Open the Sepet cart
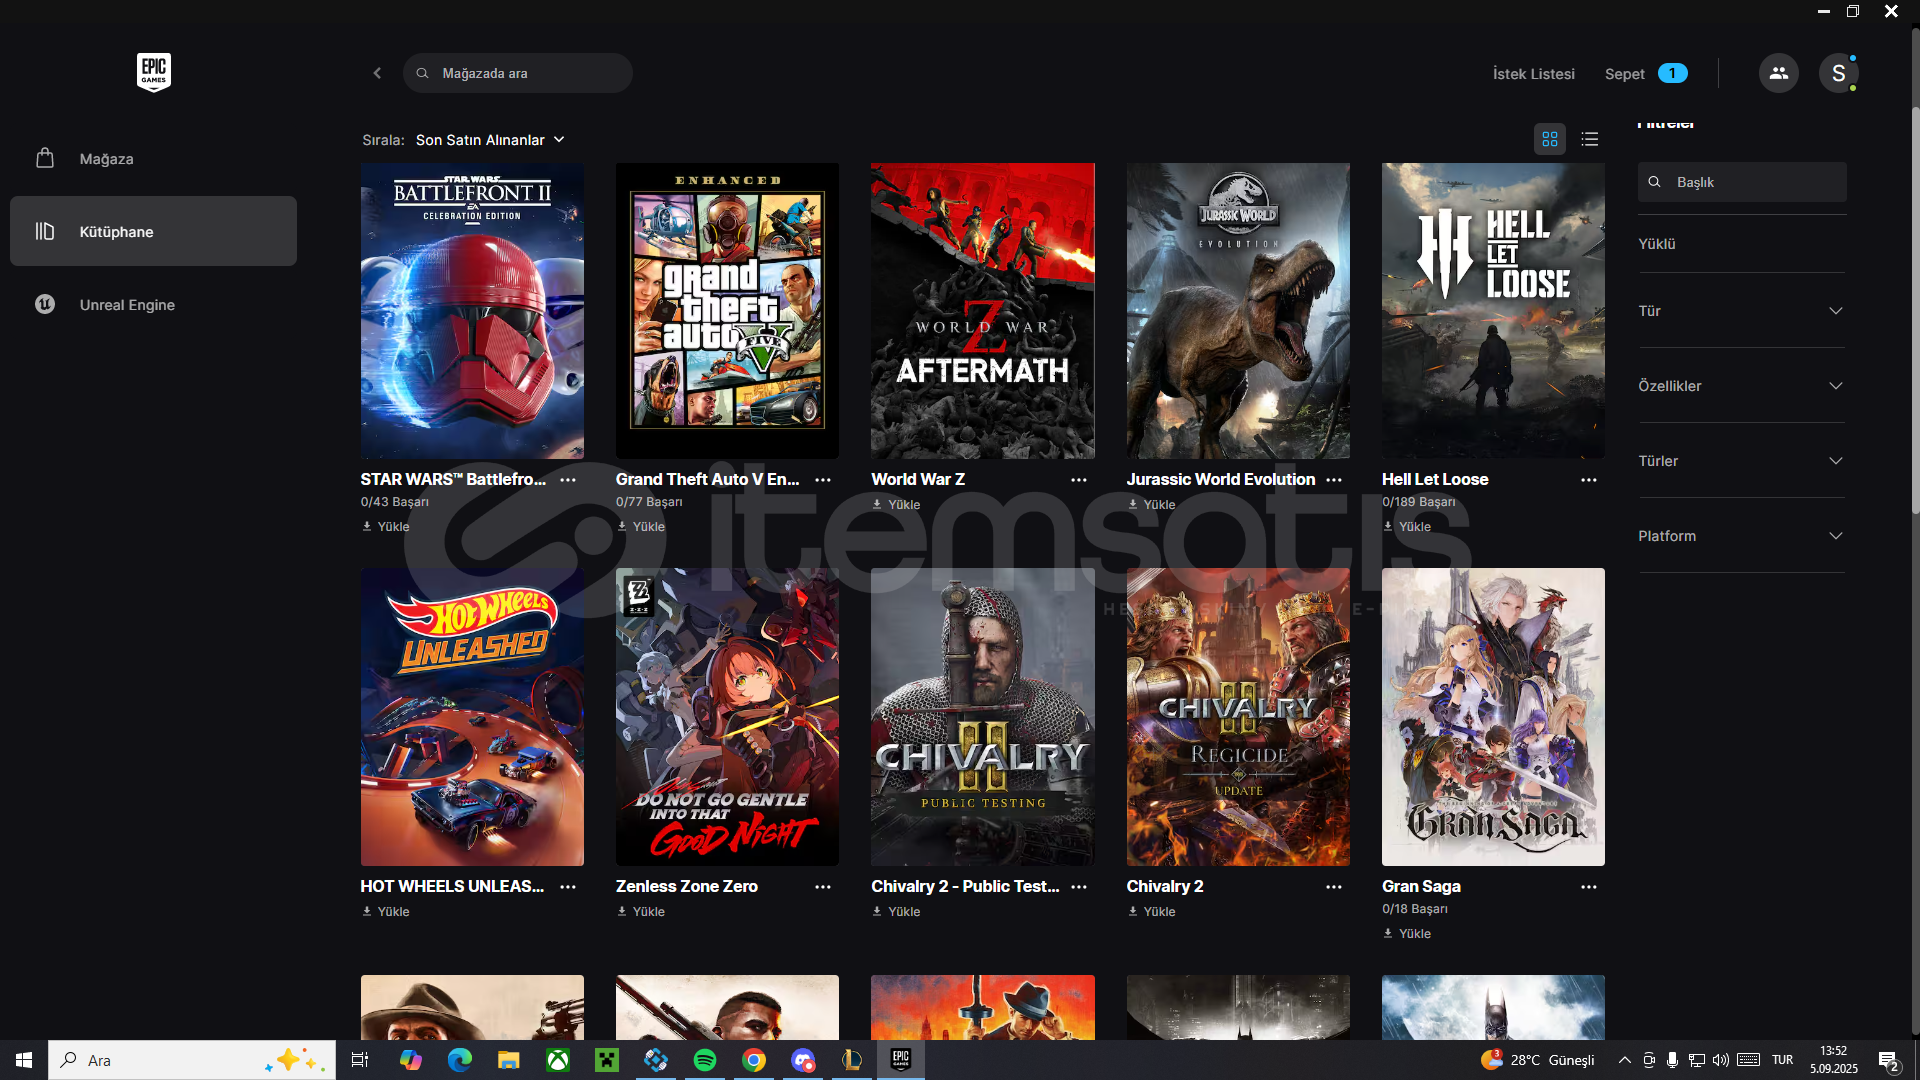 (1645, 74)
